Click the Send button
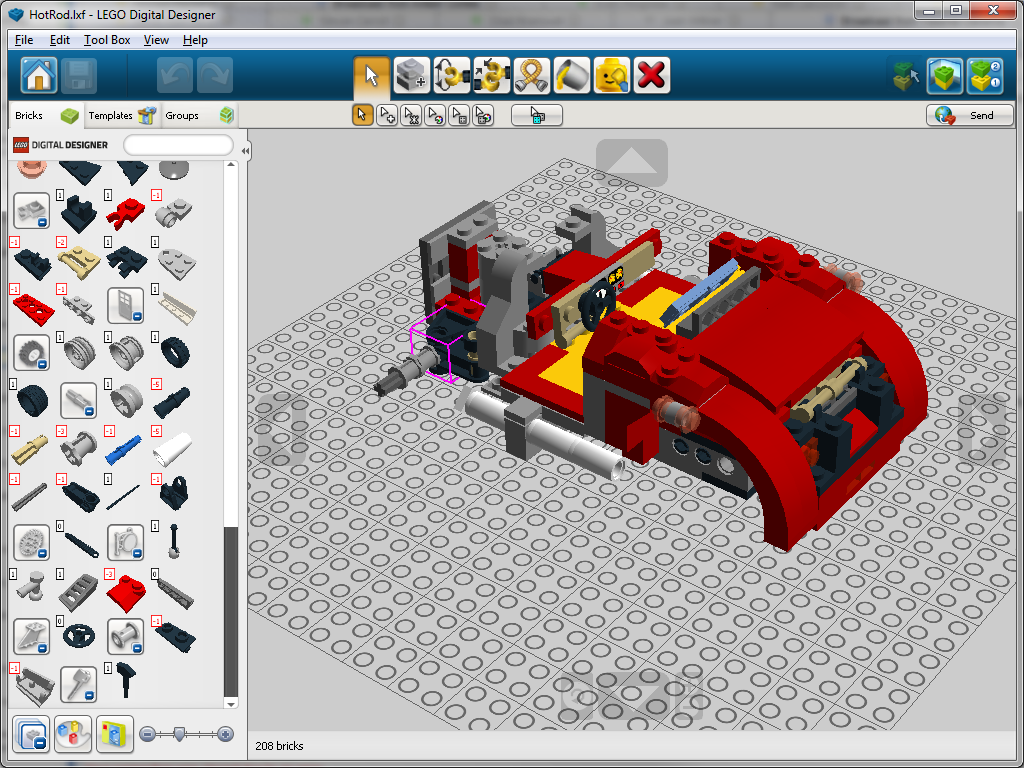Image resolution: width=1024 pixels, height=768 pixels. [x=969, y=116]
